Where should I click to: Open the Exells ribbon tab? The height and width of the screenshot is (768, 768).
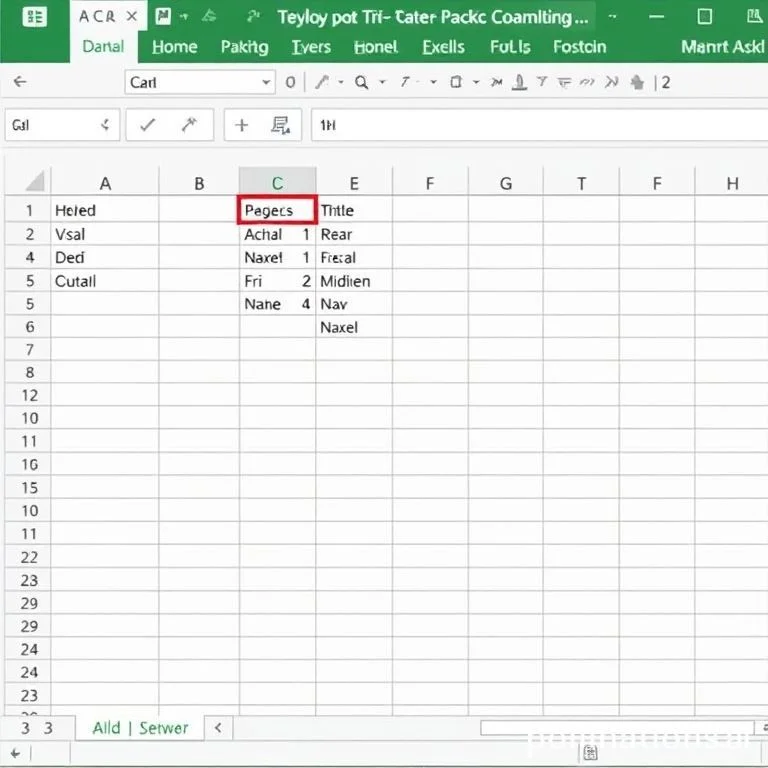click(x=443, y=47)
